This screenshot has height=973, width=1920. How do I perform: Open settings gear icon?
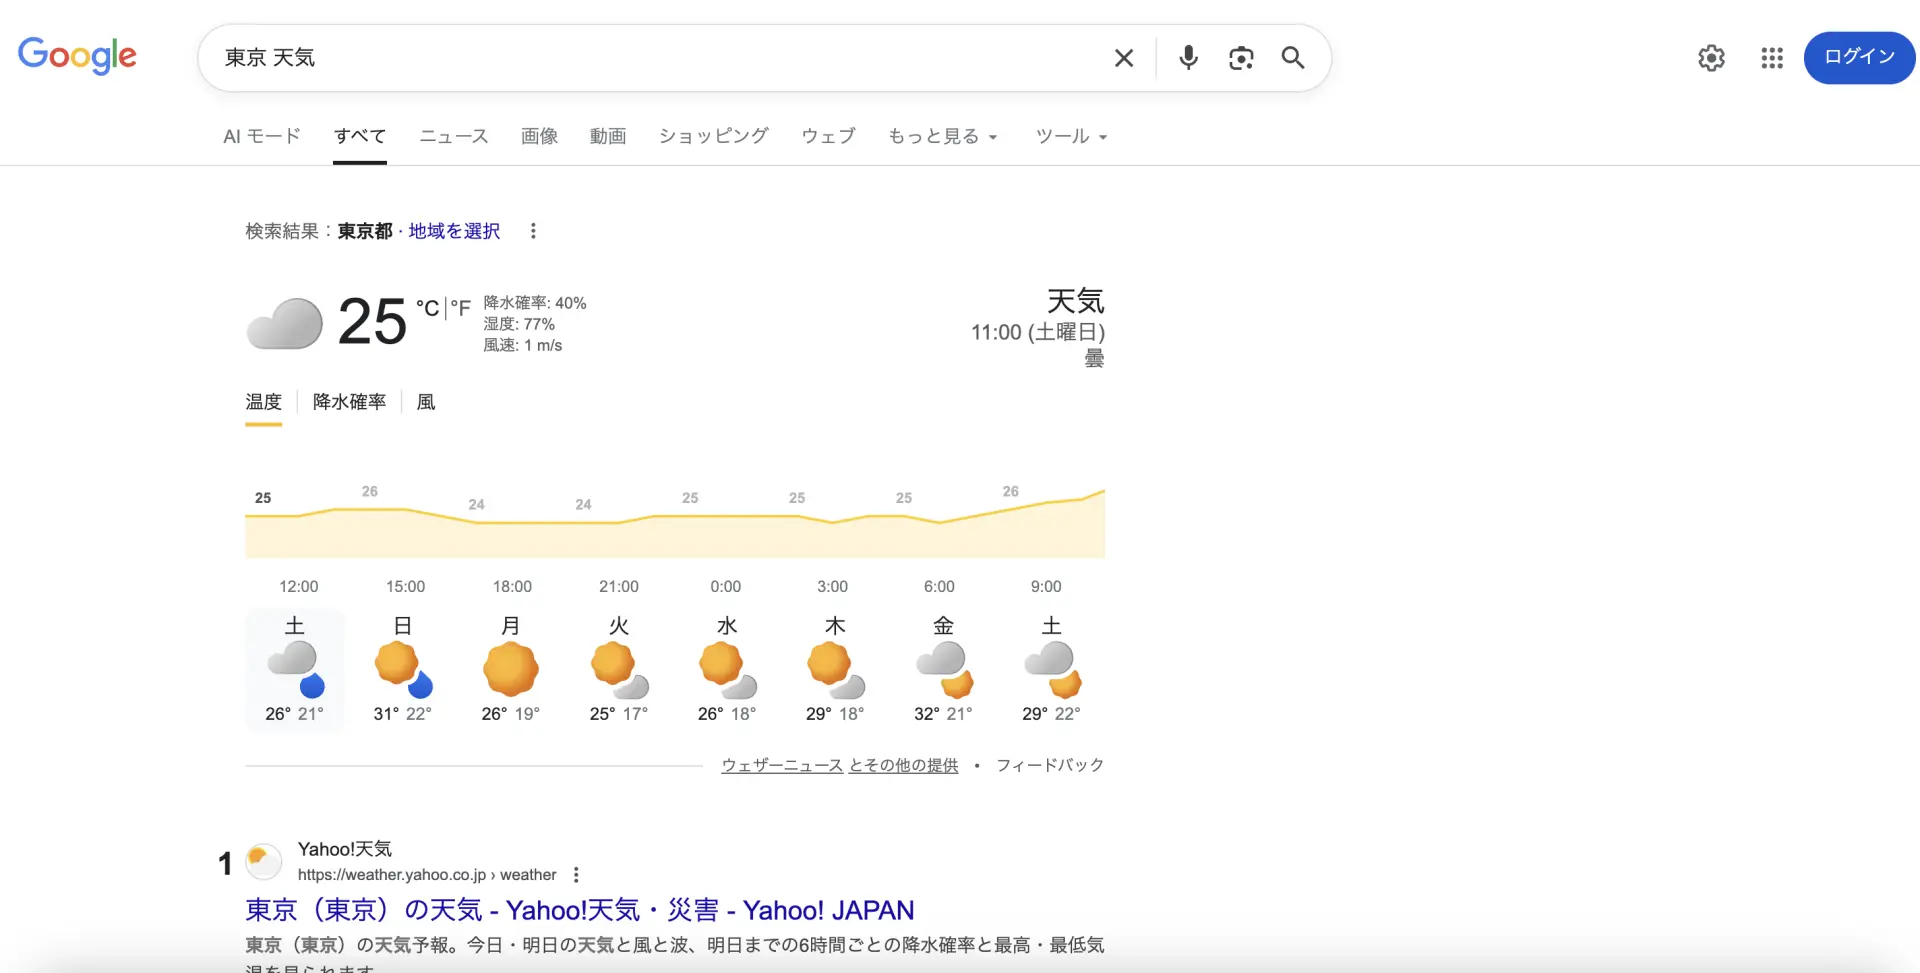[1711, 58]
